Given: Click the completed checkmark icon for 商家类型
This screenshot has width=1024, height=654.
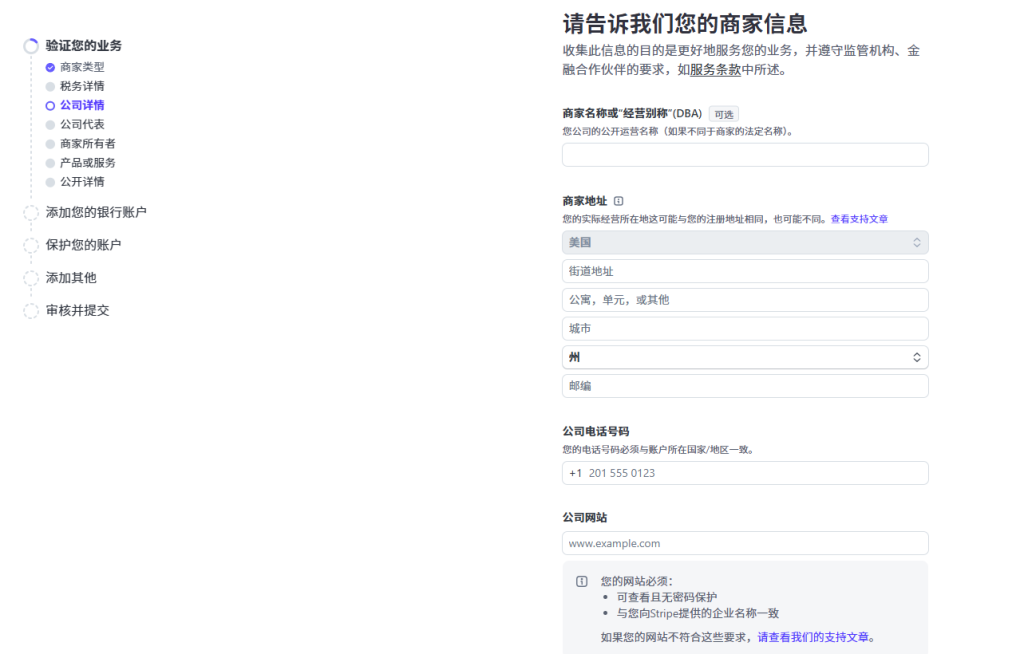Looking at the screenshot, I should [50, 67].
